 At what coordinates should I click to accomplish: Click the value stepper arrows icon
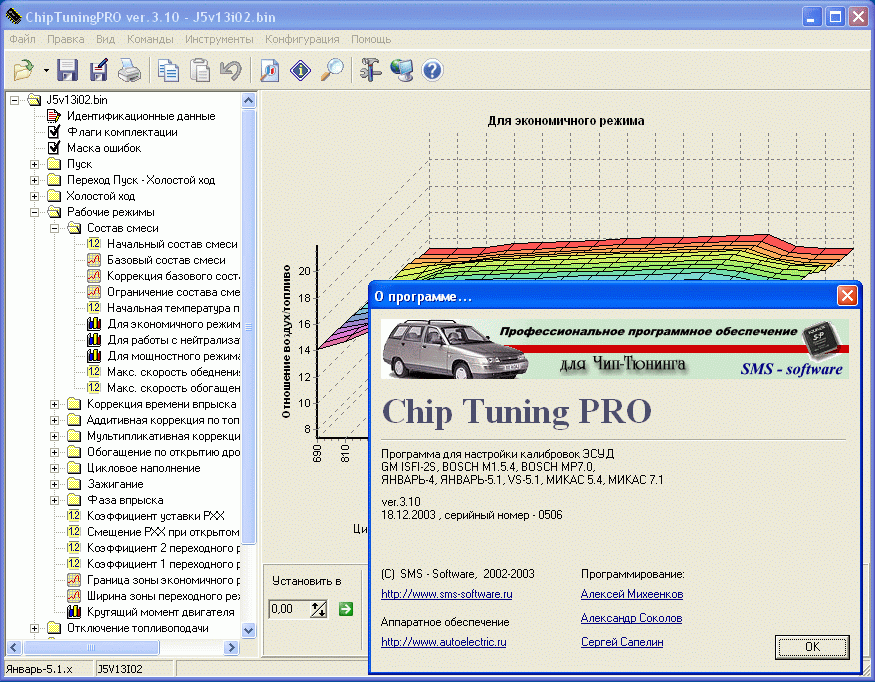319,609
